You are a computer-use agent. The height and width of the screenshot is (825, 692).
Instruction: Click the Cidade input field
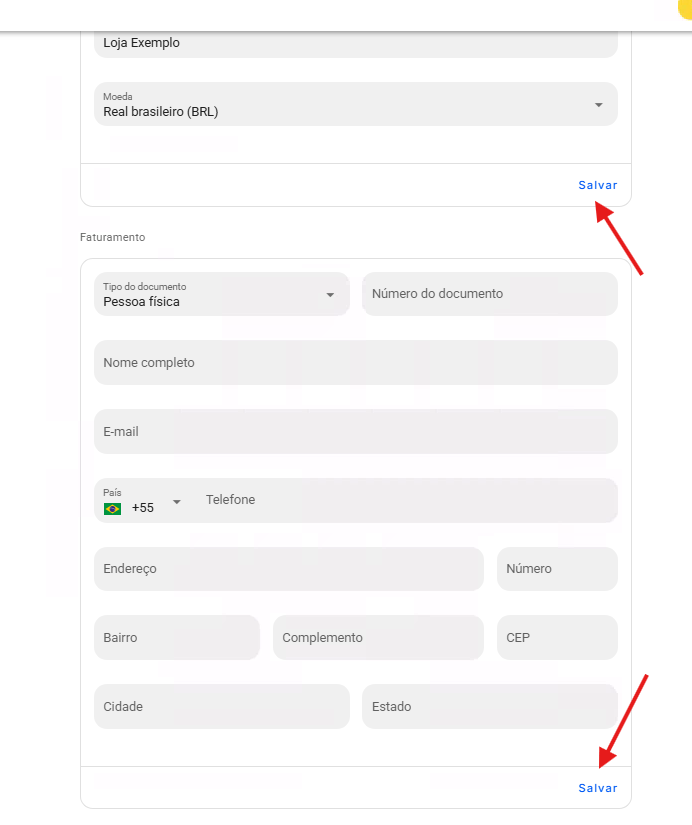[222, 707]
